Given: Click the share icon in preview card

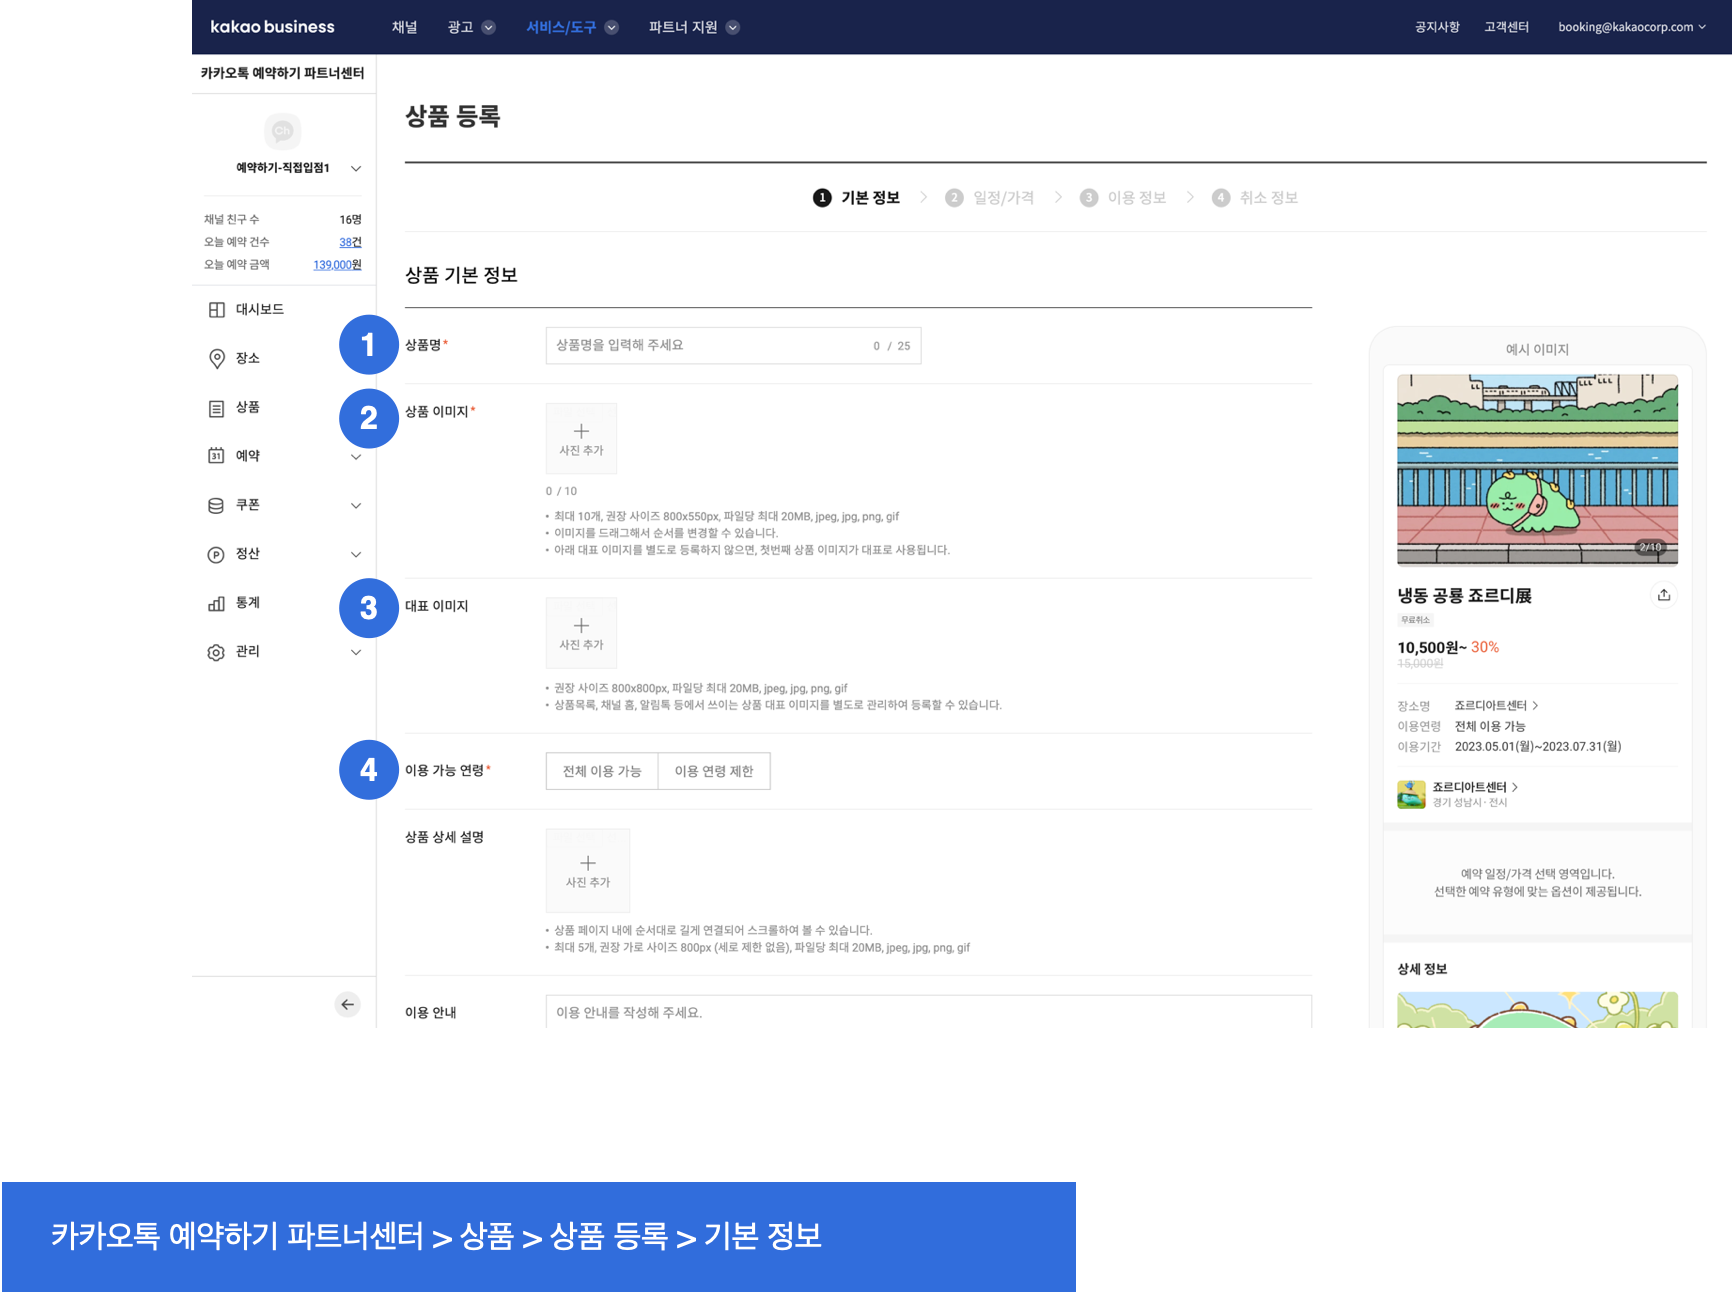Looking at the screenshot, I should [x=1663, y=595].
